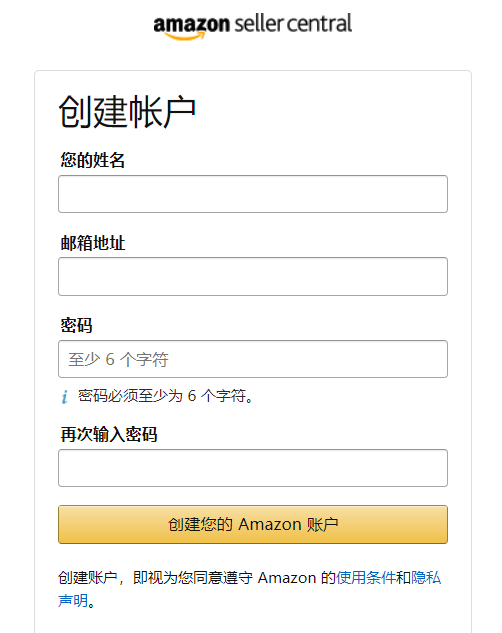Click the 创建帐户 page heading
The image size is (502, 633).
(127, 112)
